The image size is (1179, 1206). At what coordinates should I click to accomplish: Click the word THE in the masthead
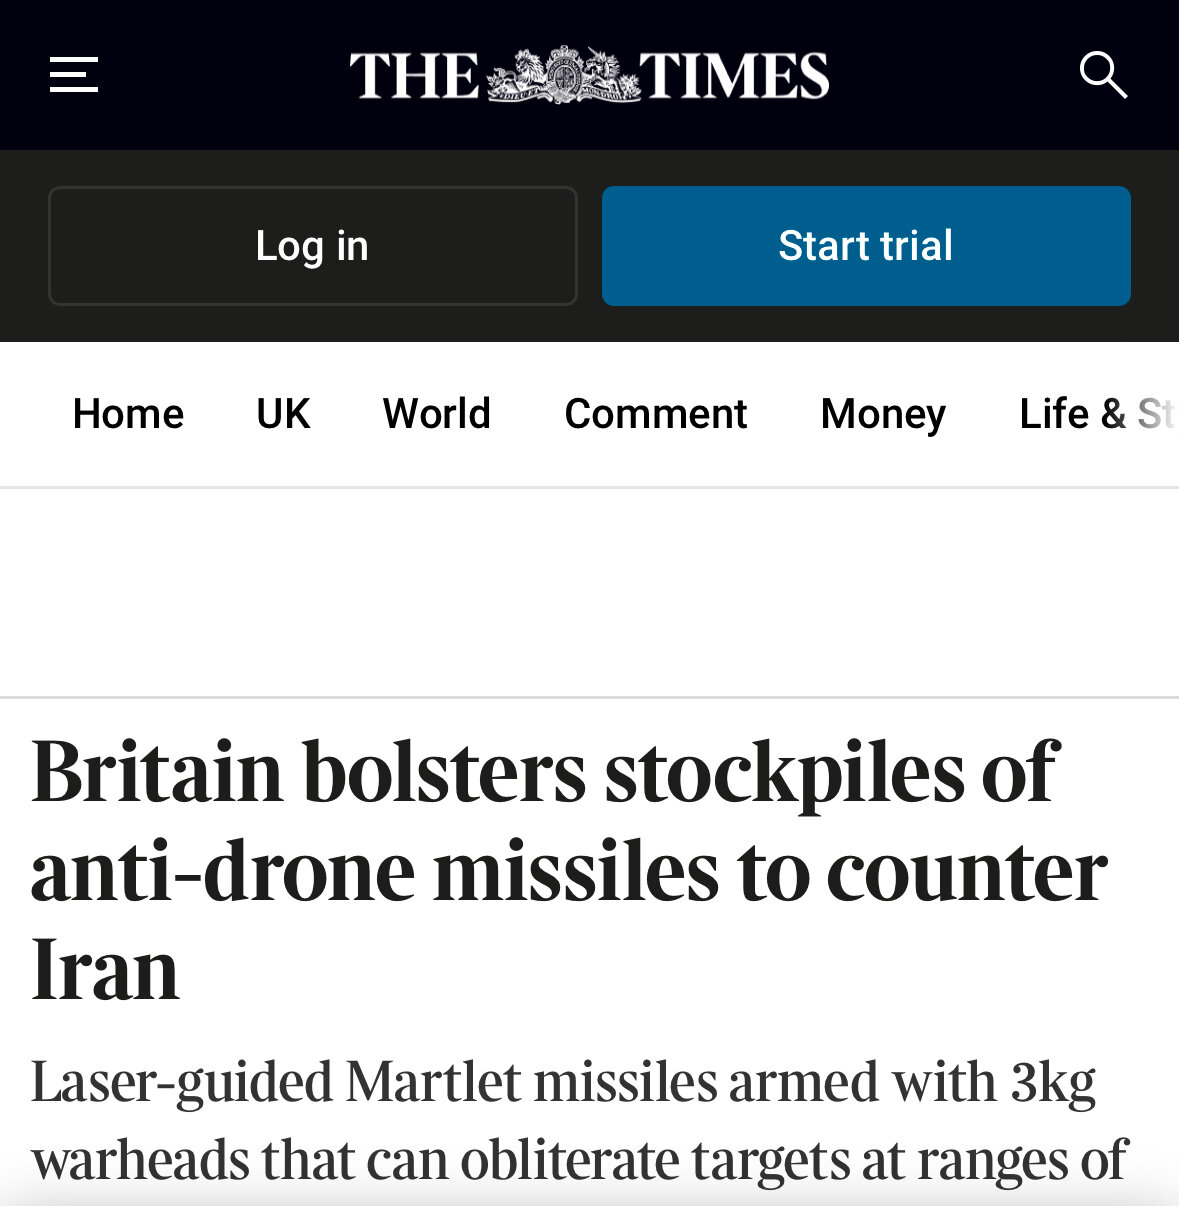(415, 76)
